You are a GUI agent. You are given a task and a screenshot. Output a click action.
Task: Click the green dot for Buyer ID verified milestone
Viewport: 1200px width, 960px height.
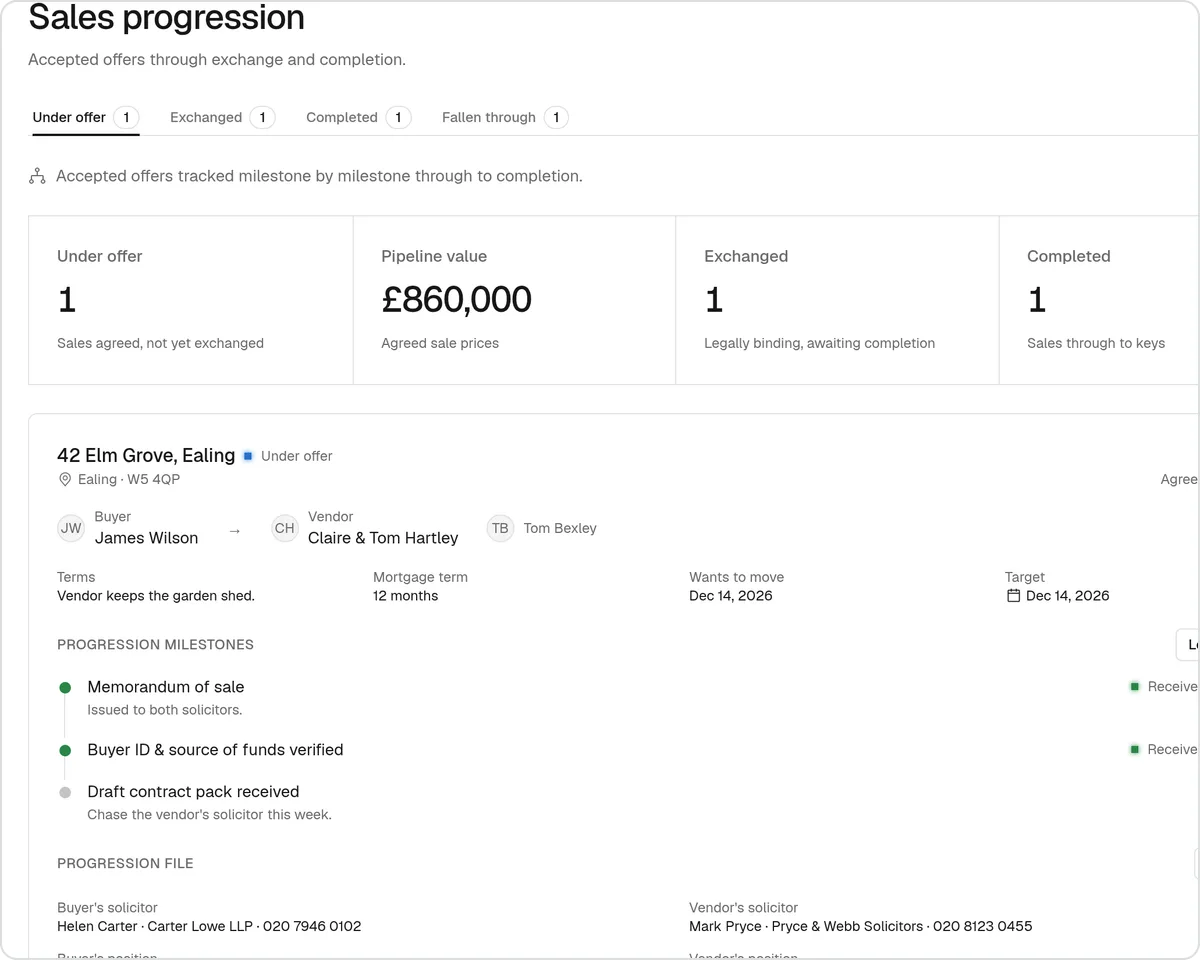65,750
